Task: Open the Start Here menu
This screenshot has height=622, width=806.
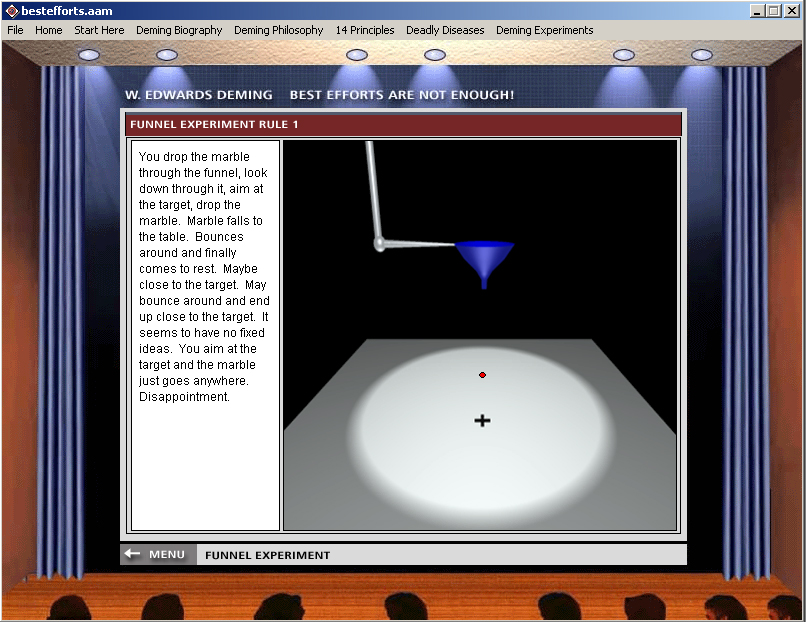Action: [99, 30]
